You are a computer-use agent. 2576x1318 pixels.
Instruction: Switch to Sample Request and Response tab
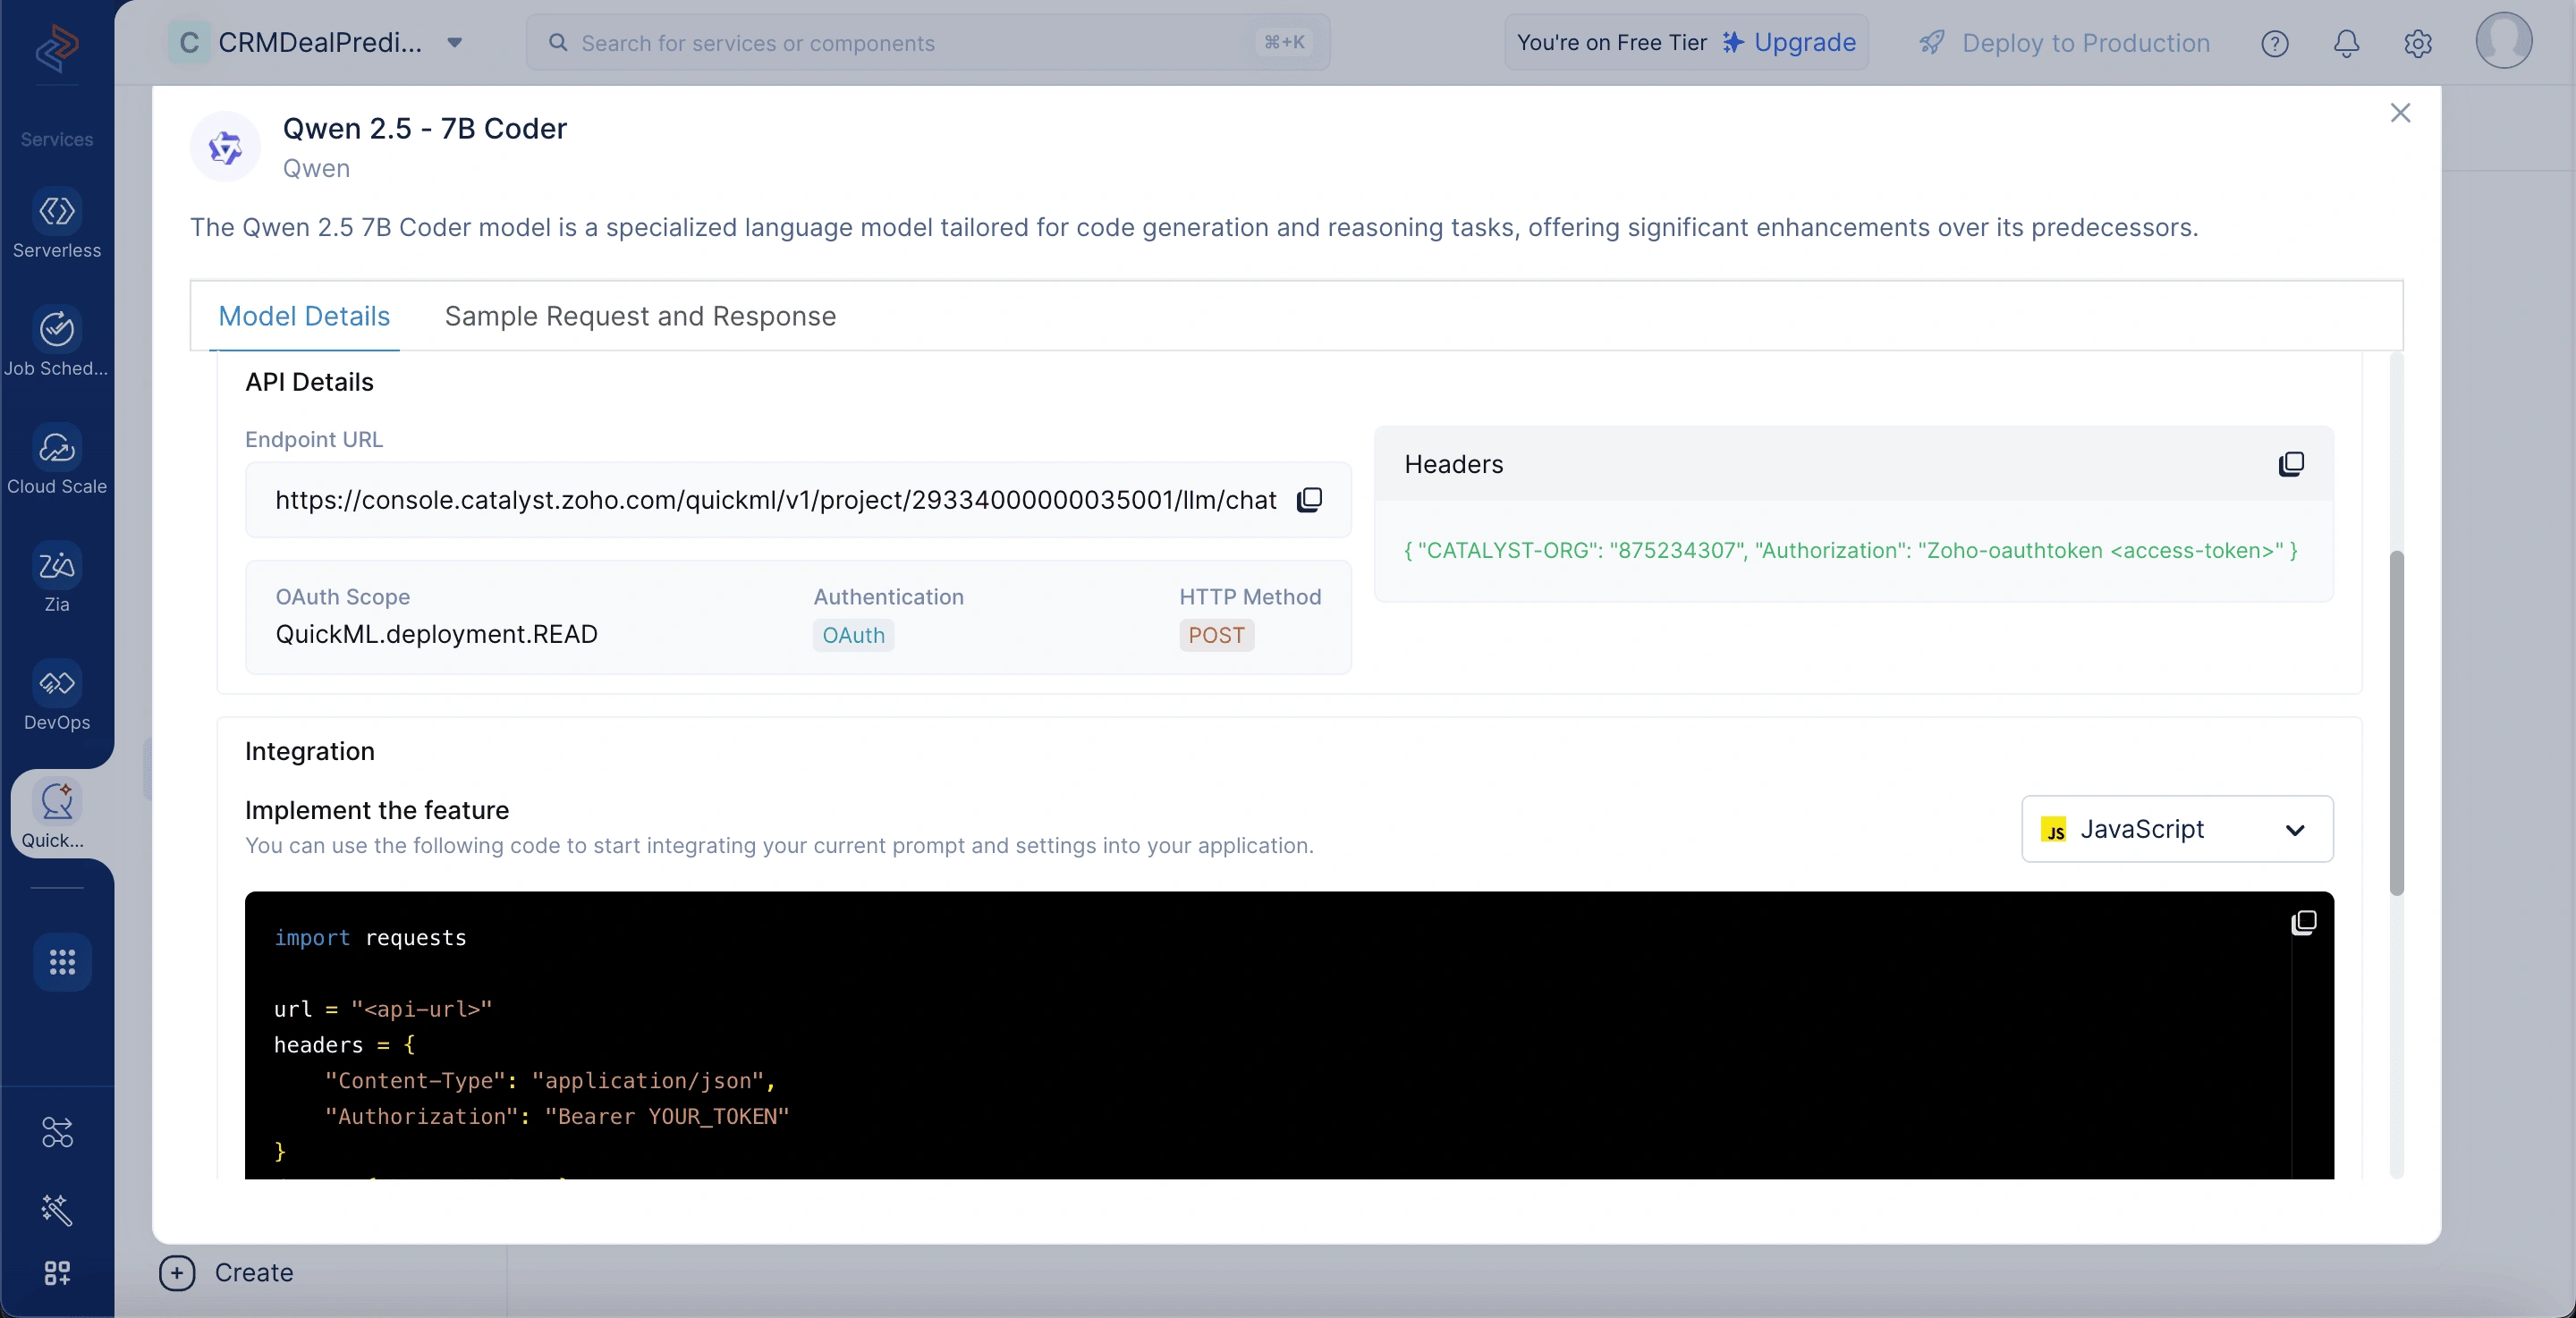640,316
